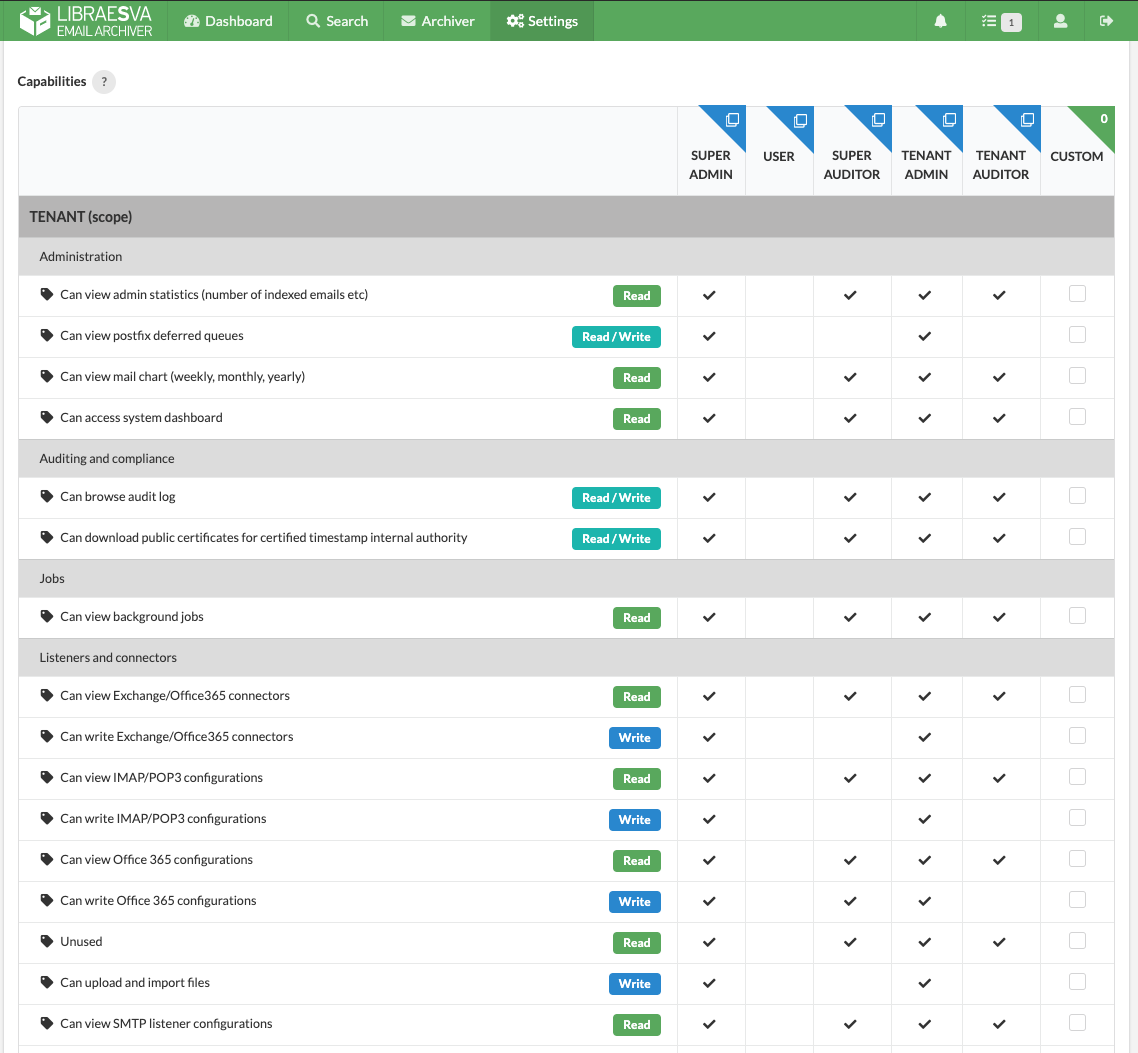Tick custom checkbox for upload and import files
This screenshot has width=1138, height=1053.
tap(1077, 982)
